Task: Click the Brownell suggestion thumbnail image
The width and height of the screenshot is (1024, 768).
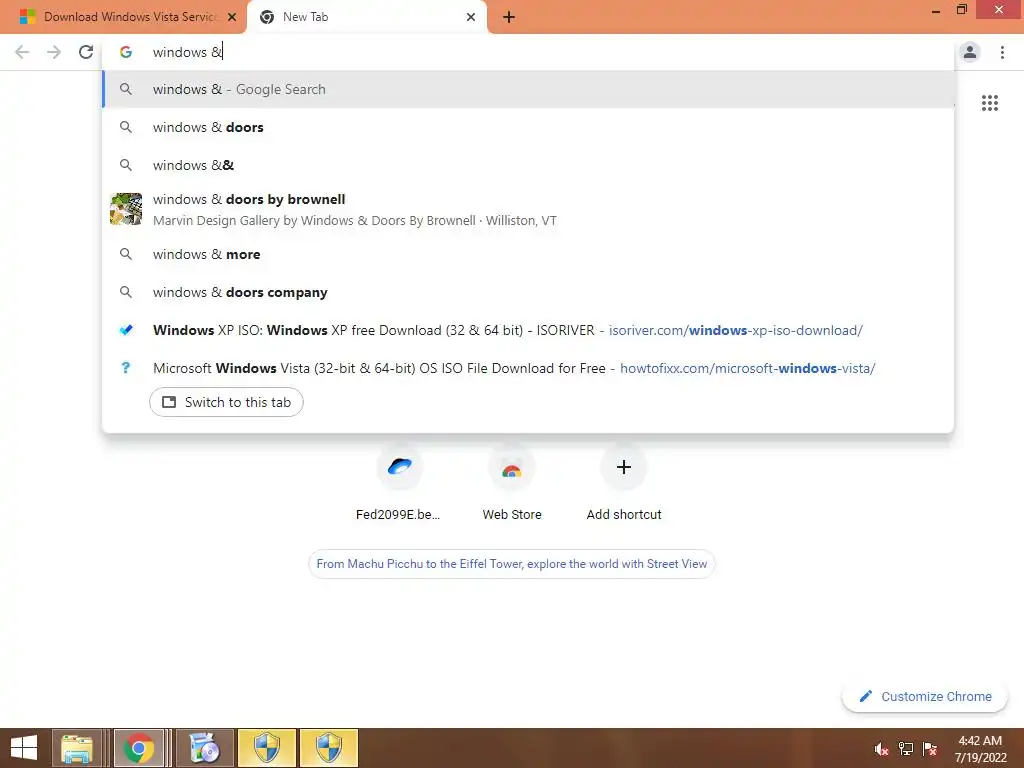Action: point(126,209)
